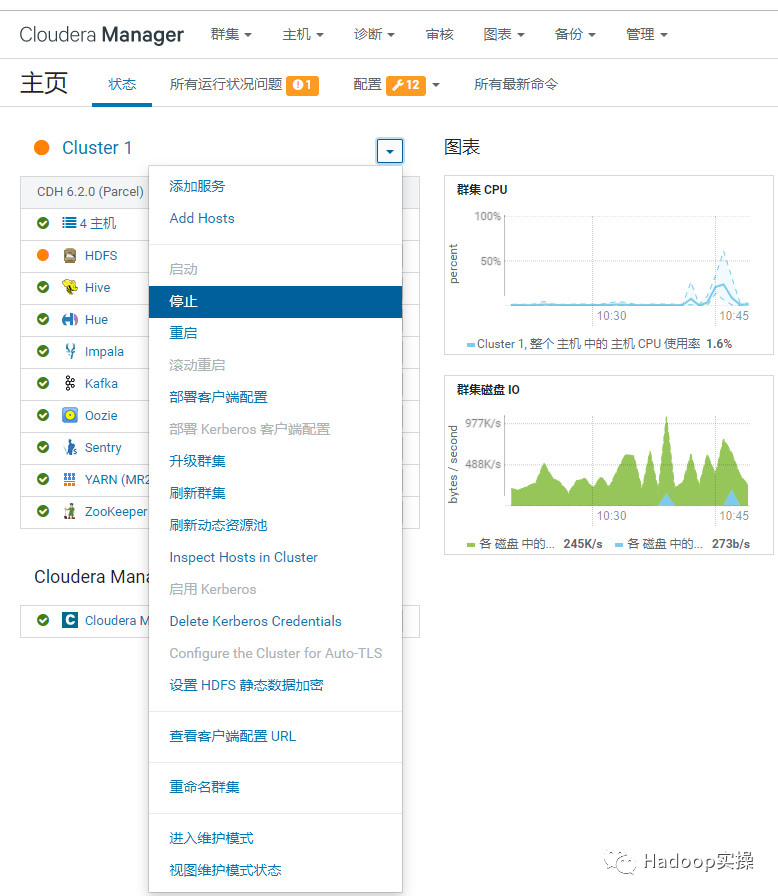The width and height of the screenshot is (778, 896).
Task: Choose 查看客户端配置 URL
Action: pos(275,737)
